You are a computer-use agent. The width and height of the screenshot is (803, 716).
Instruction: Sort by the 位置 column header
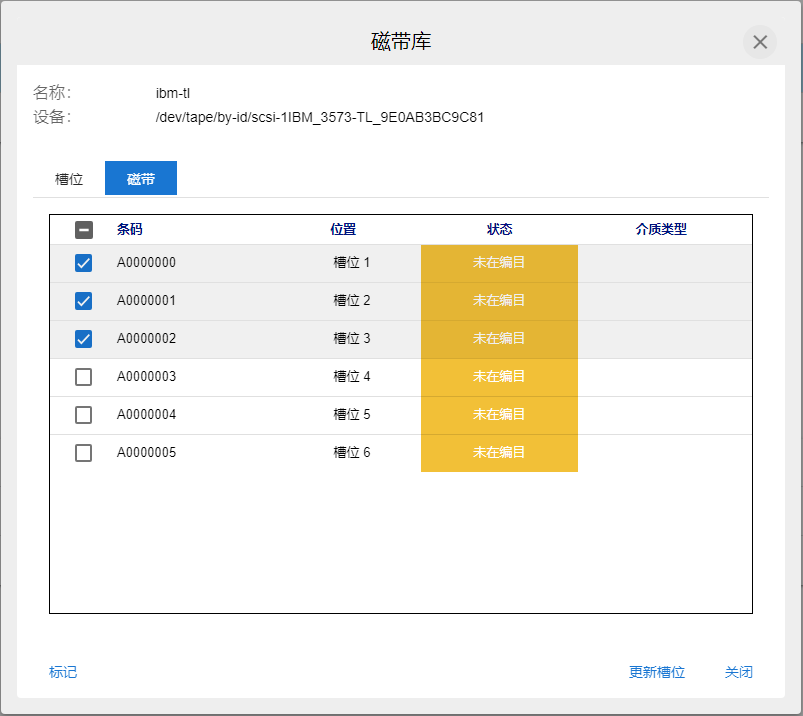[343, 229]
